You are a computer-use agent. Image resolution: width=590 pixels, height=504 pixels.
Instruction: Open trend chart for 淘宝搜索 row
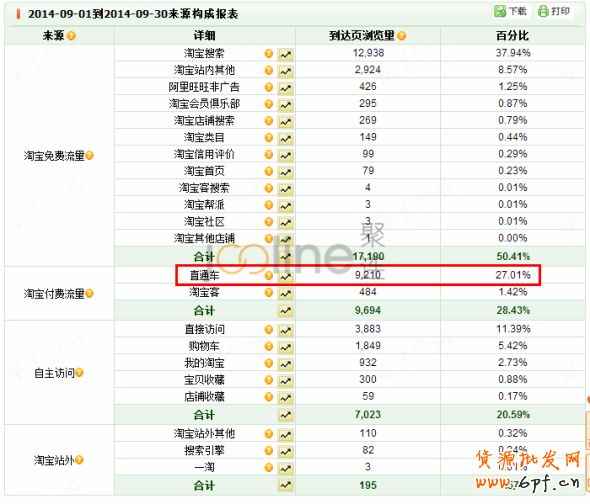[286, 55]
